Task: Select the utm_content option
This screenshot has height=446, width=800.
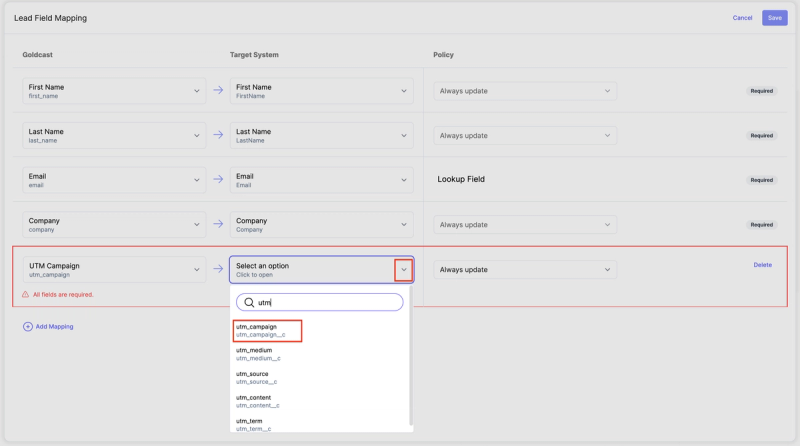Action: tap(259, 401)
